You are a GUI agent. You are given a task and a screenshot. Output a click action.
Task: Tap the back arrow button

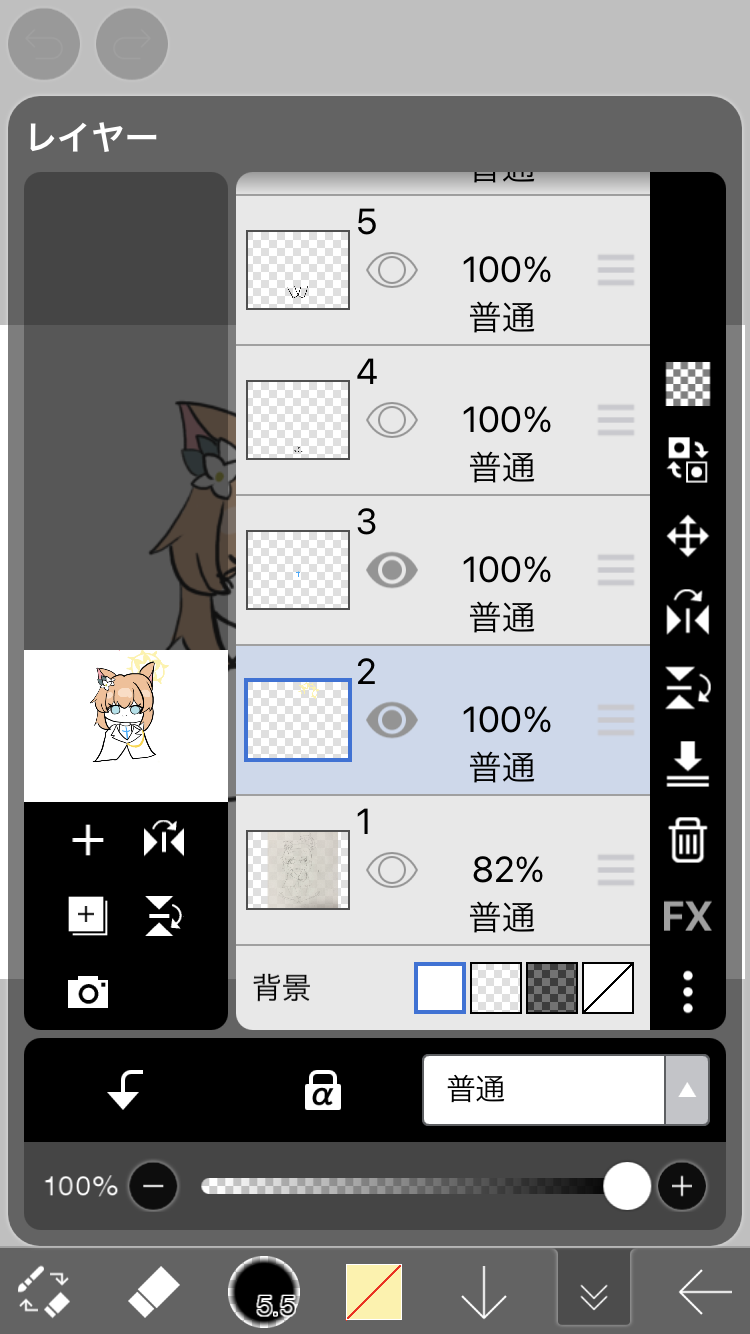(704, 1294)
